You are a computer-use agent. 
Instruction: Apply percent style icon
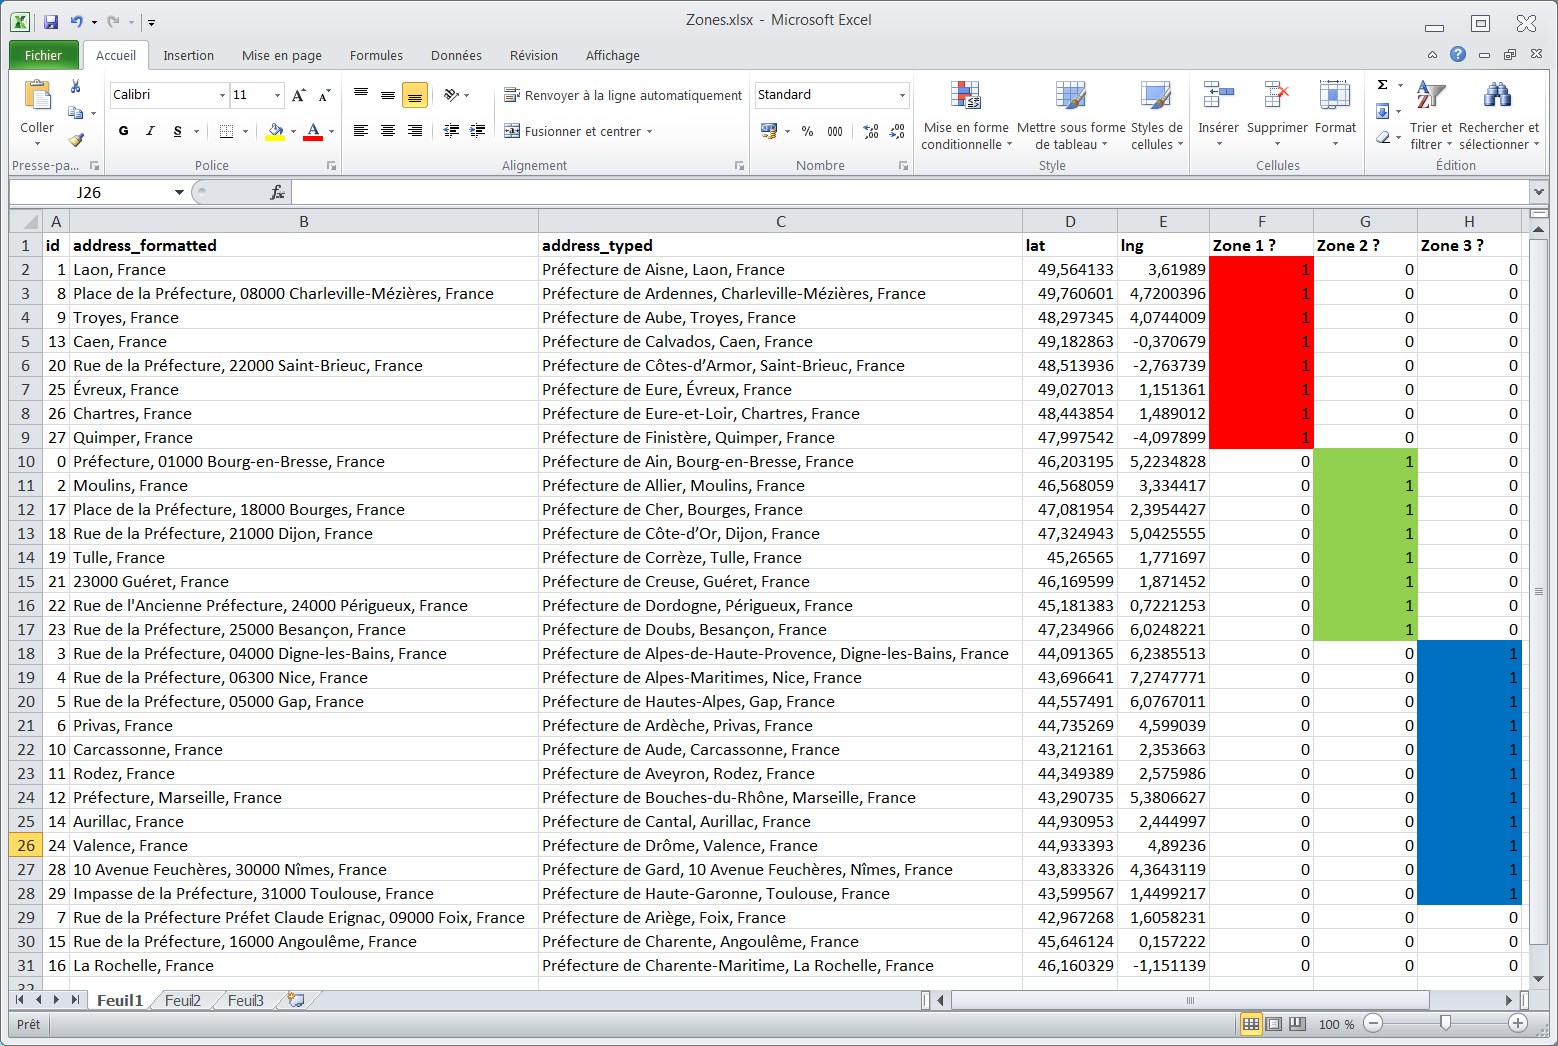click(x=807, y=131)
